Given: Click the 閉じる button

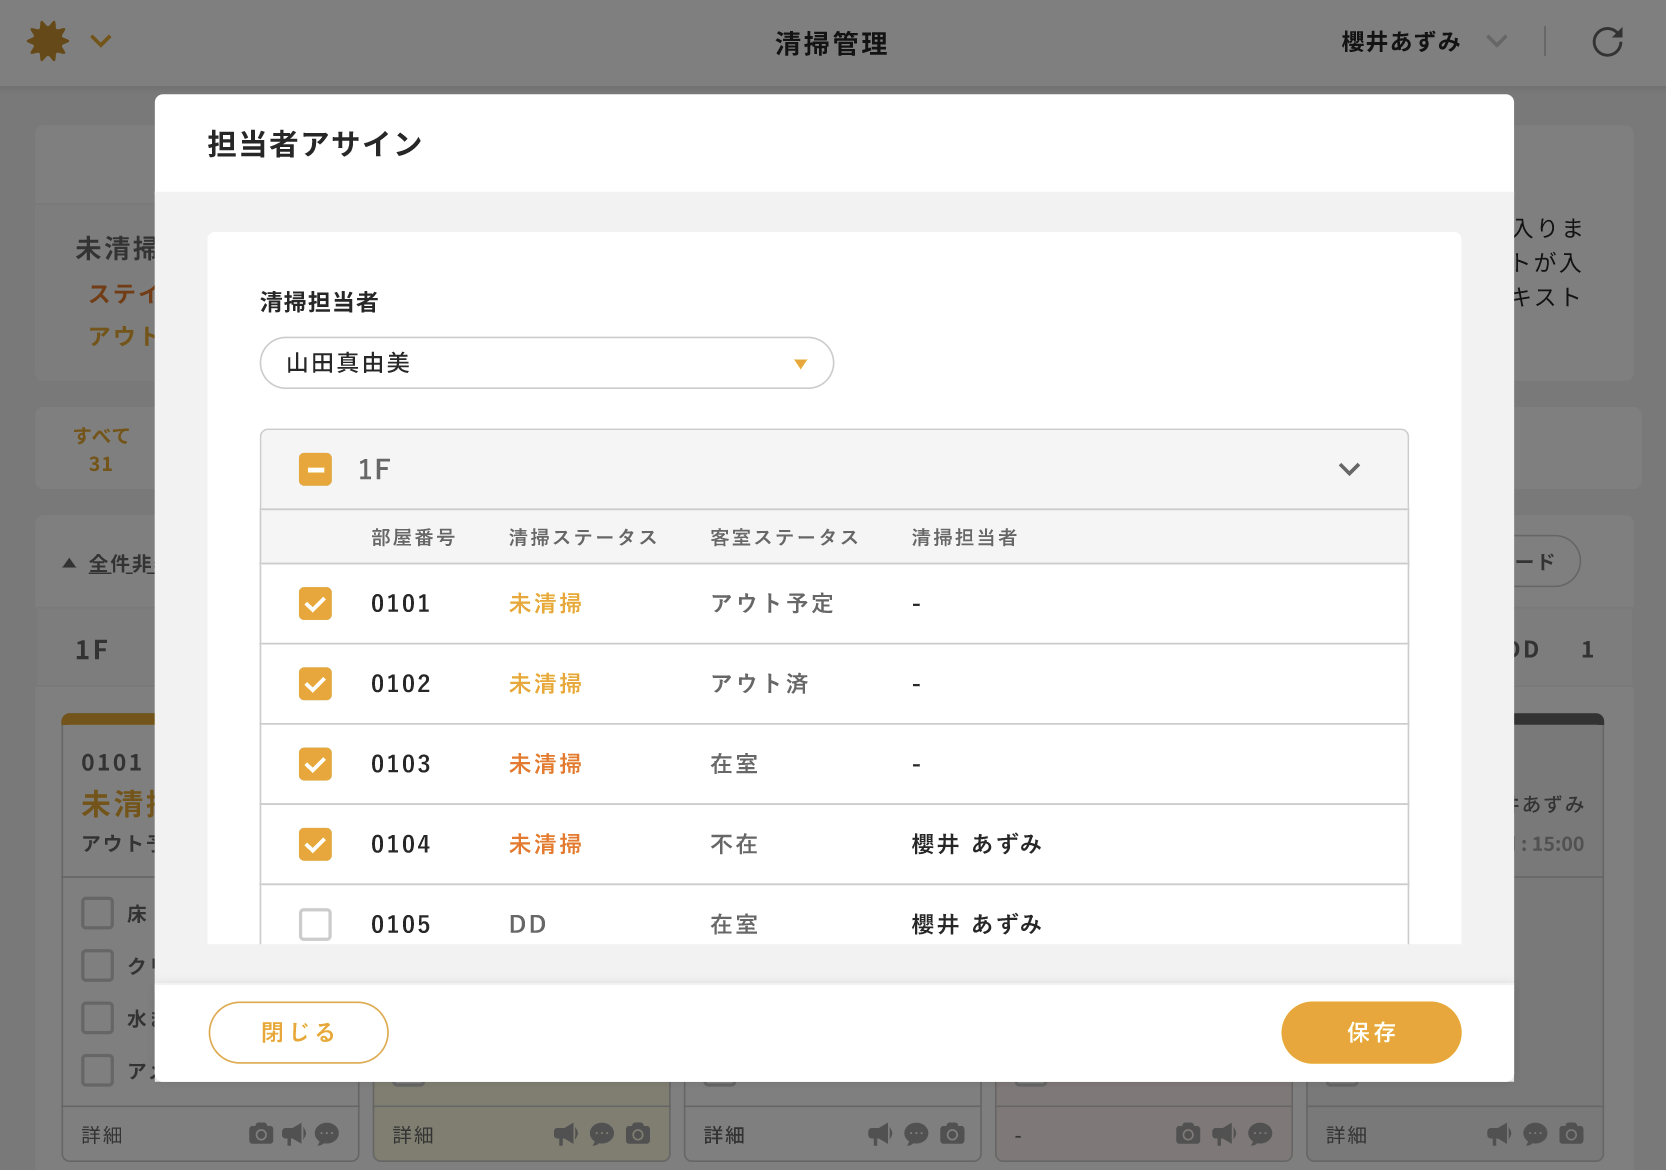Looking at the screenshot, I should pyautogui.click(x=298, y=1032).
